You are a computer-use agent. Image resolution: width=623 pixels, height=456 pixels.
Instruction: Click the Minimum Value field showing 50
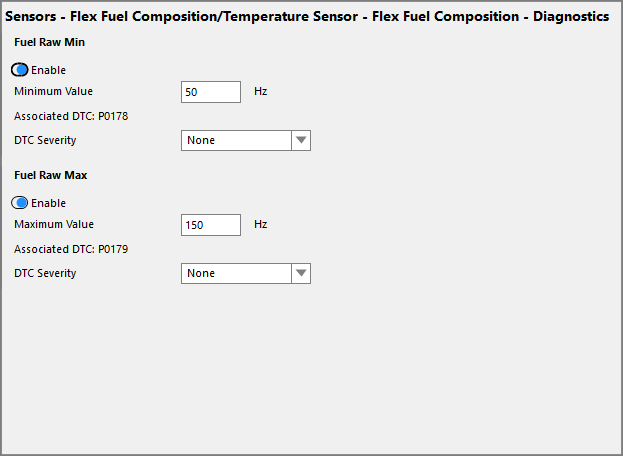pos(210,92)
